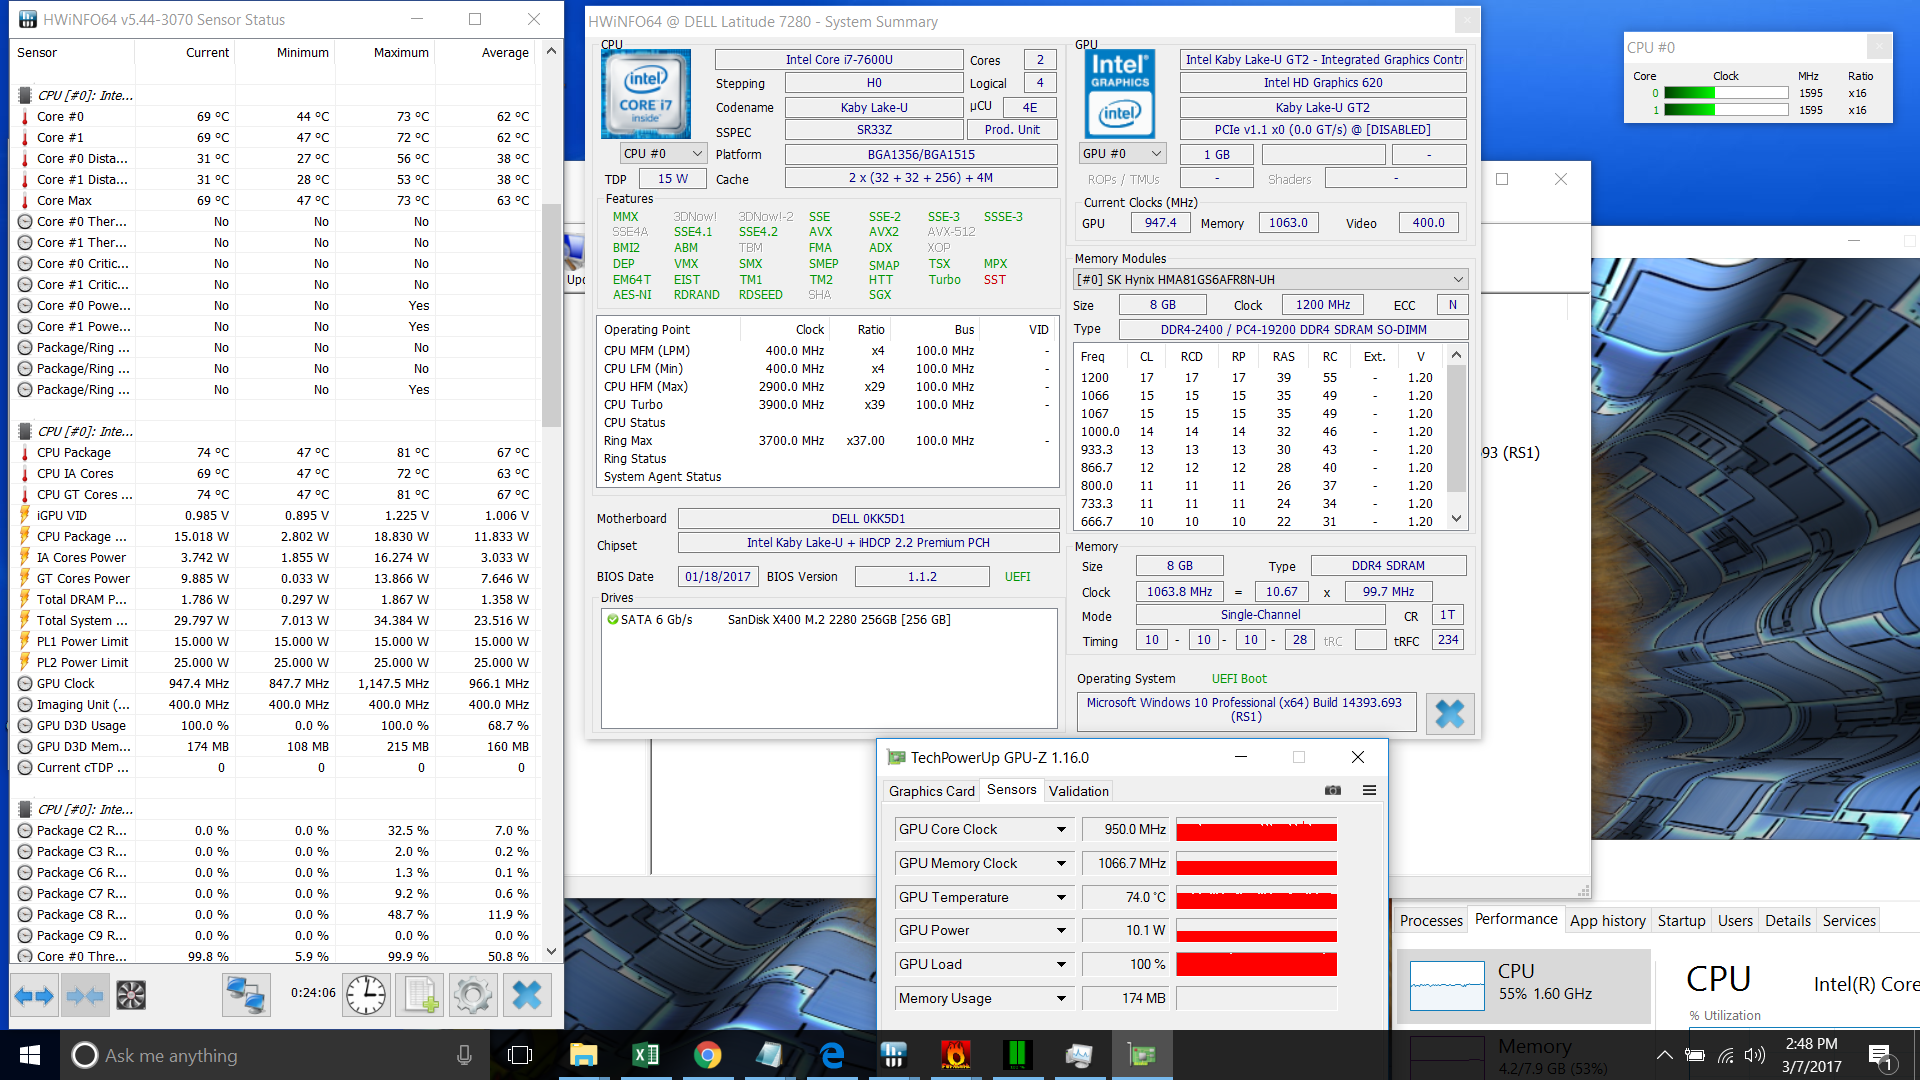This screenshot has width=1920, height=1080.
Task: Click the reset clock timer icon
Action: (x=366, y=995)
